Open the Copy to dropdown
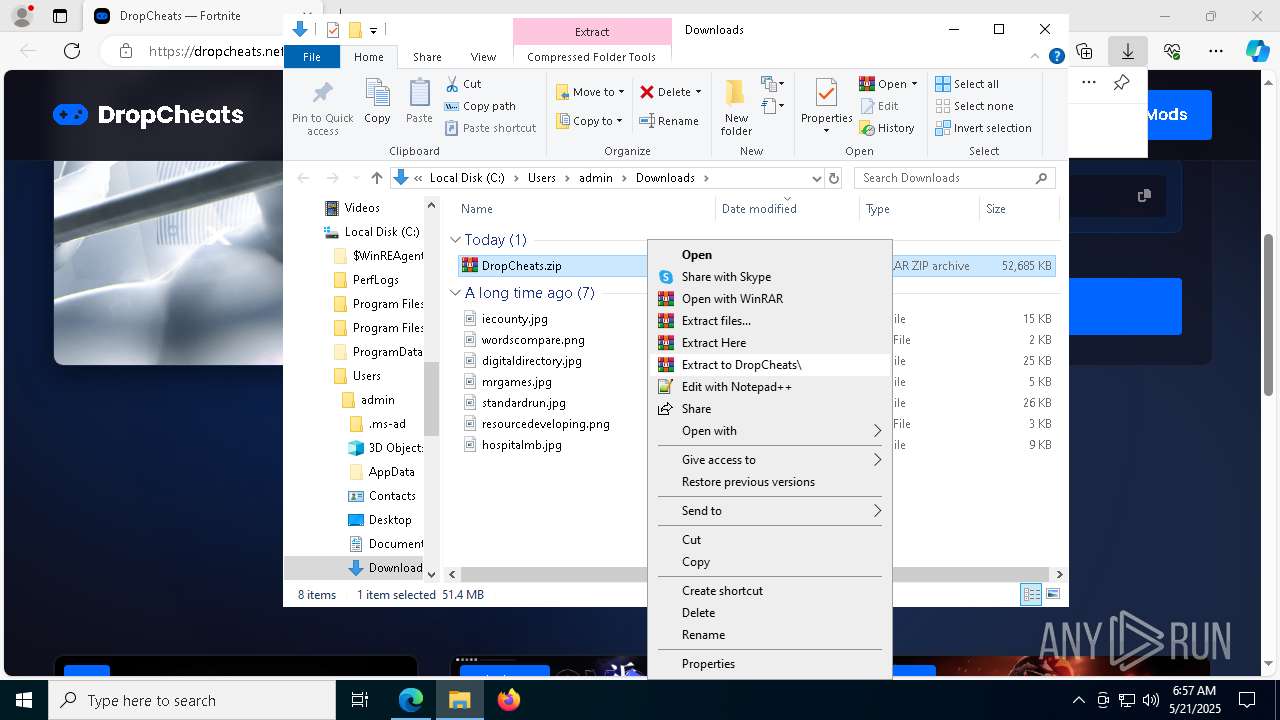 tap(589, 121)
